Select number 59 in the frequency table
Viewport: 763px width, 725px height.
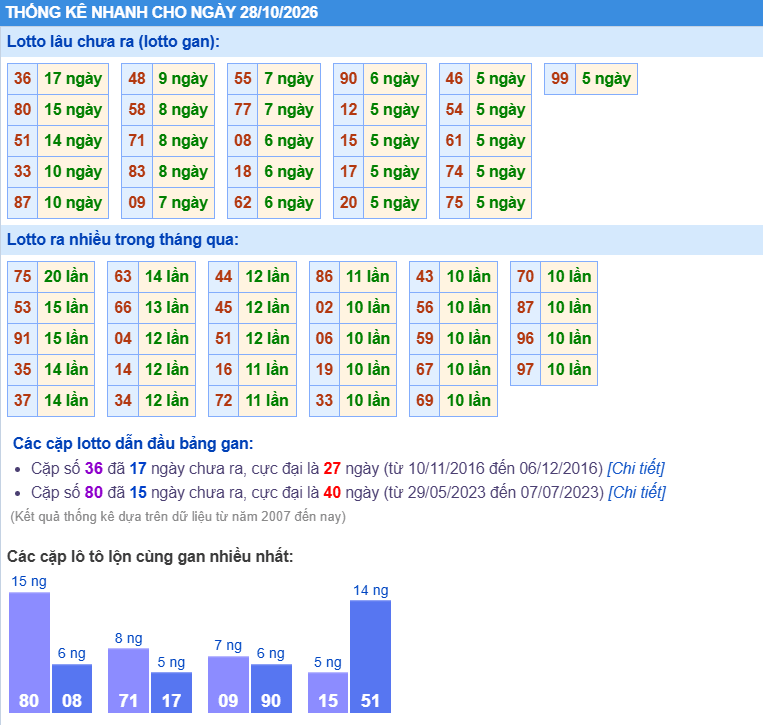coord(424,339)
